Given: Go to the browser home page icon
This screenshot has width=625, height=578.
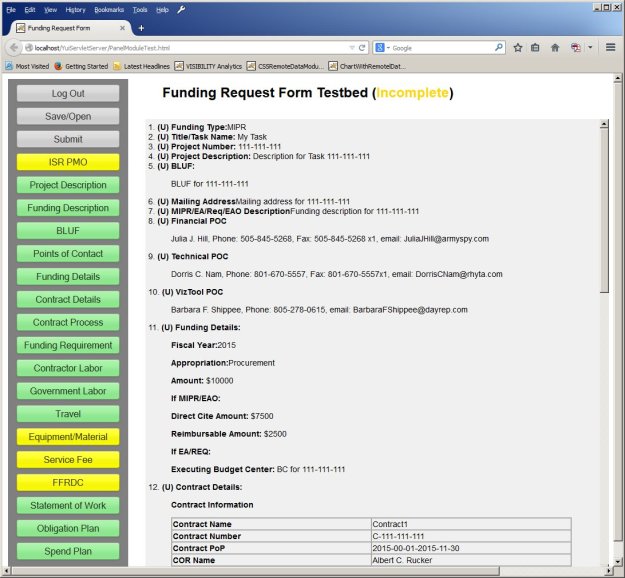Looking at the screenshot, I should pos(555,47).
